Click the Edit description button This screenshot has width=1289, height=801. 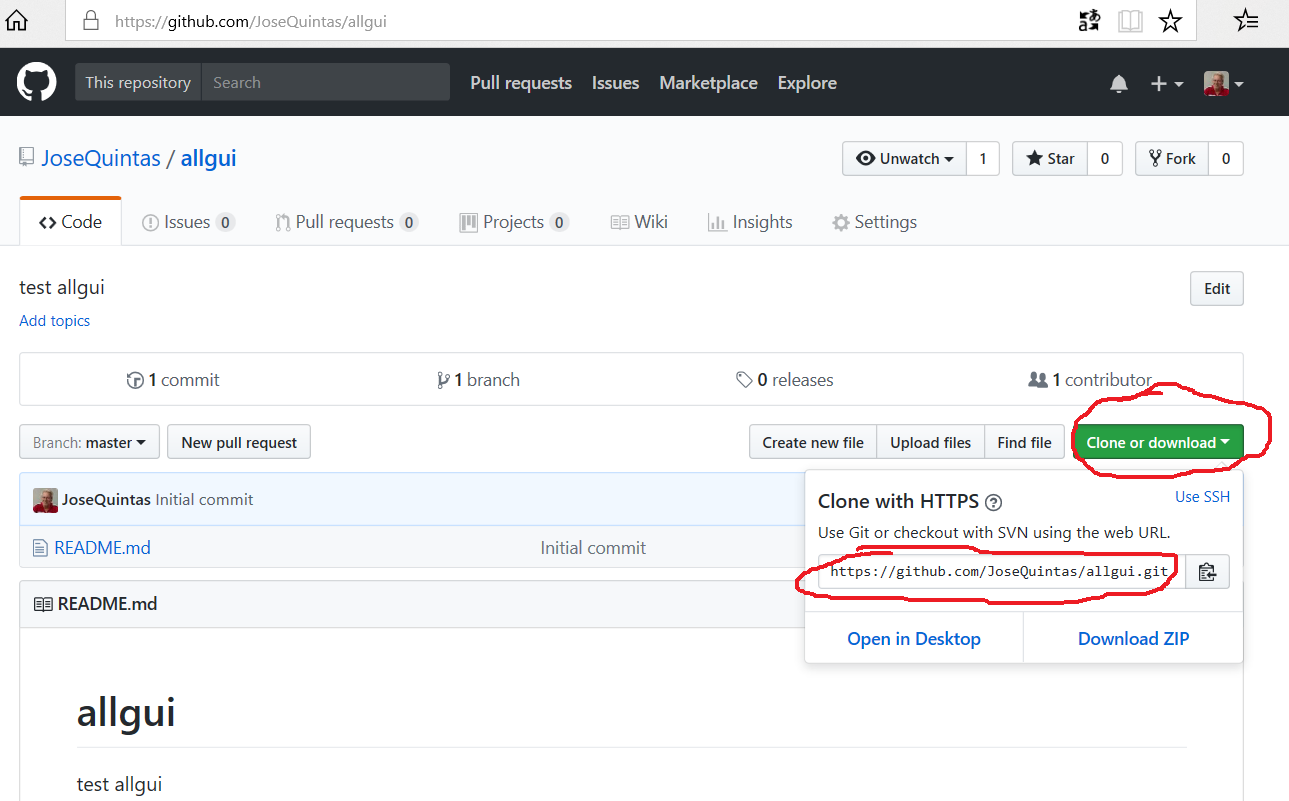(x=1217, y=289)
